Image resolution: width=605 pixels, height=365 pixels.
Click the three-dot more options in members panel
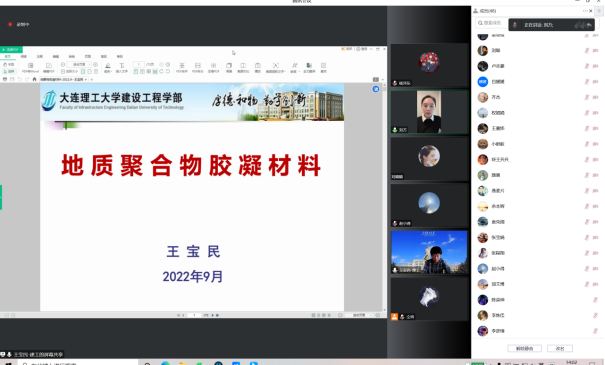(x=585, y=11)
